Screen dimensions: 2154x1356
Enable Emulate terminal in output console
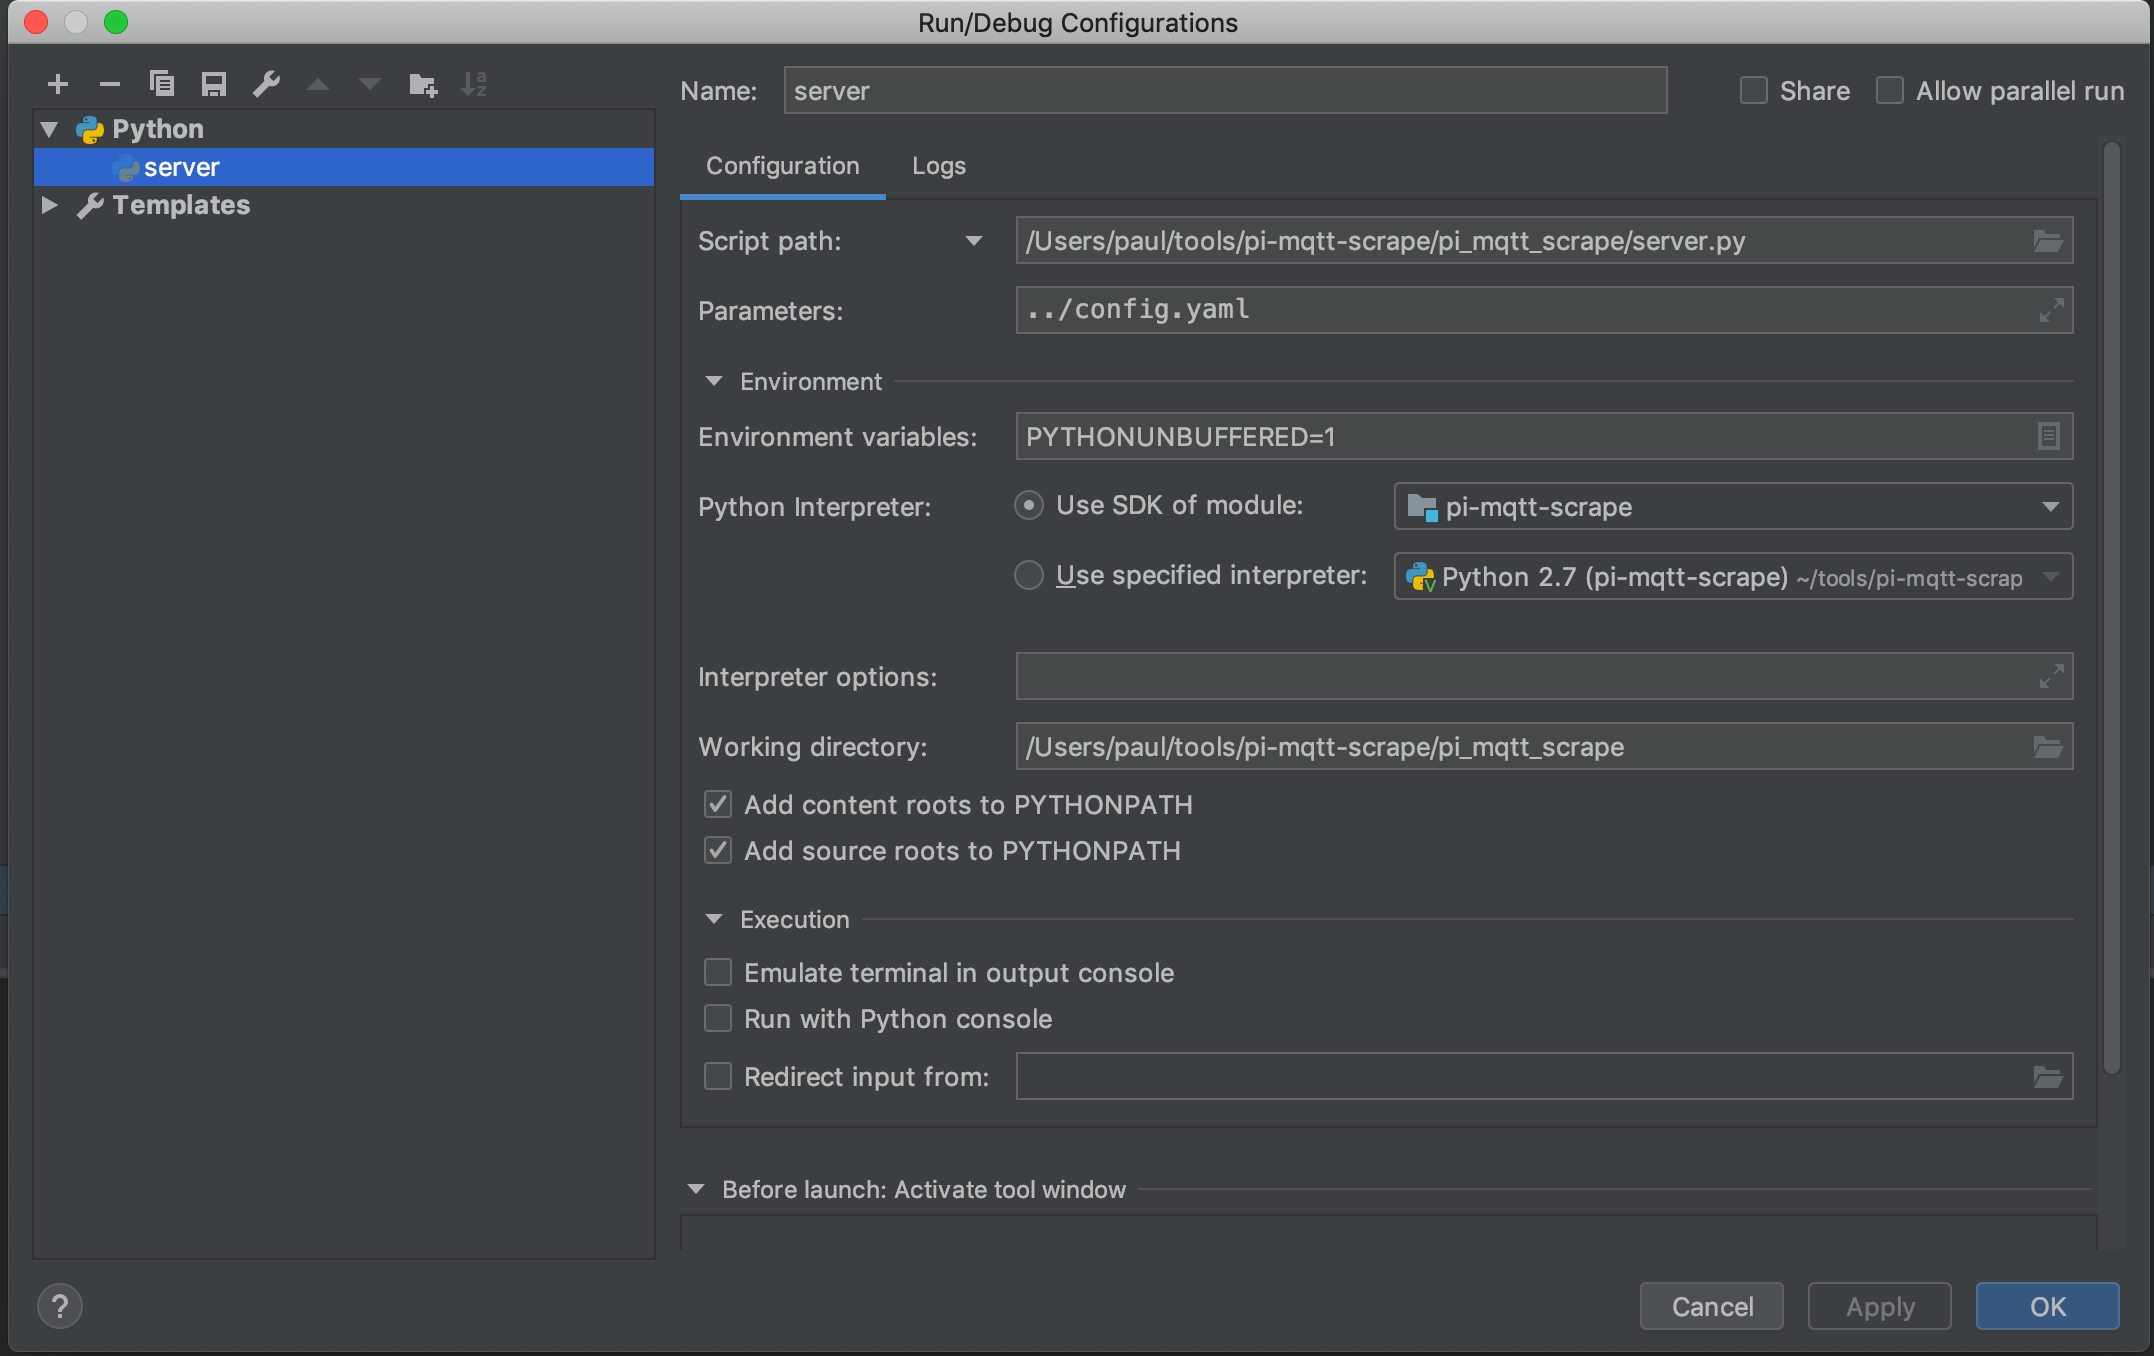coord(718,973)
